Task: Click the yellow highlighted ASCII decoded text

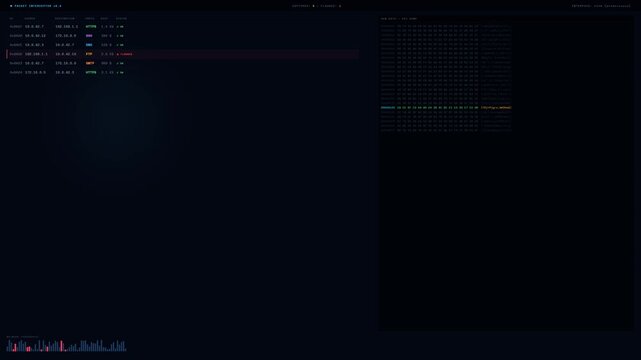Action: point(496,107)
